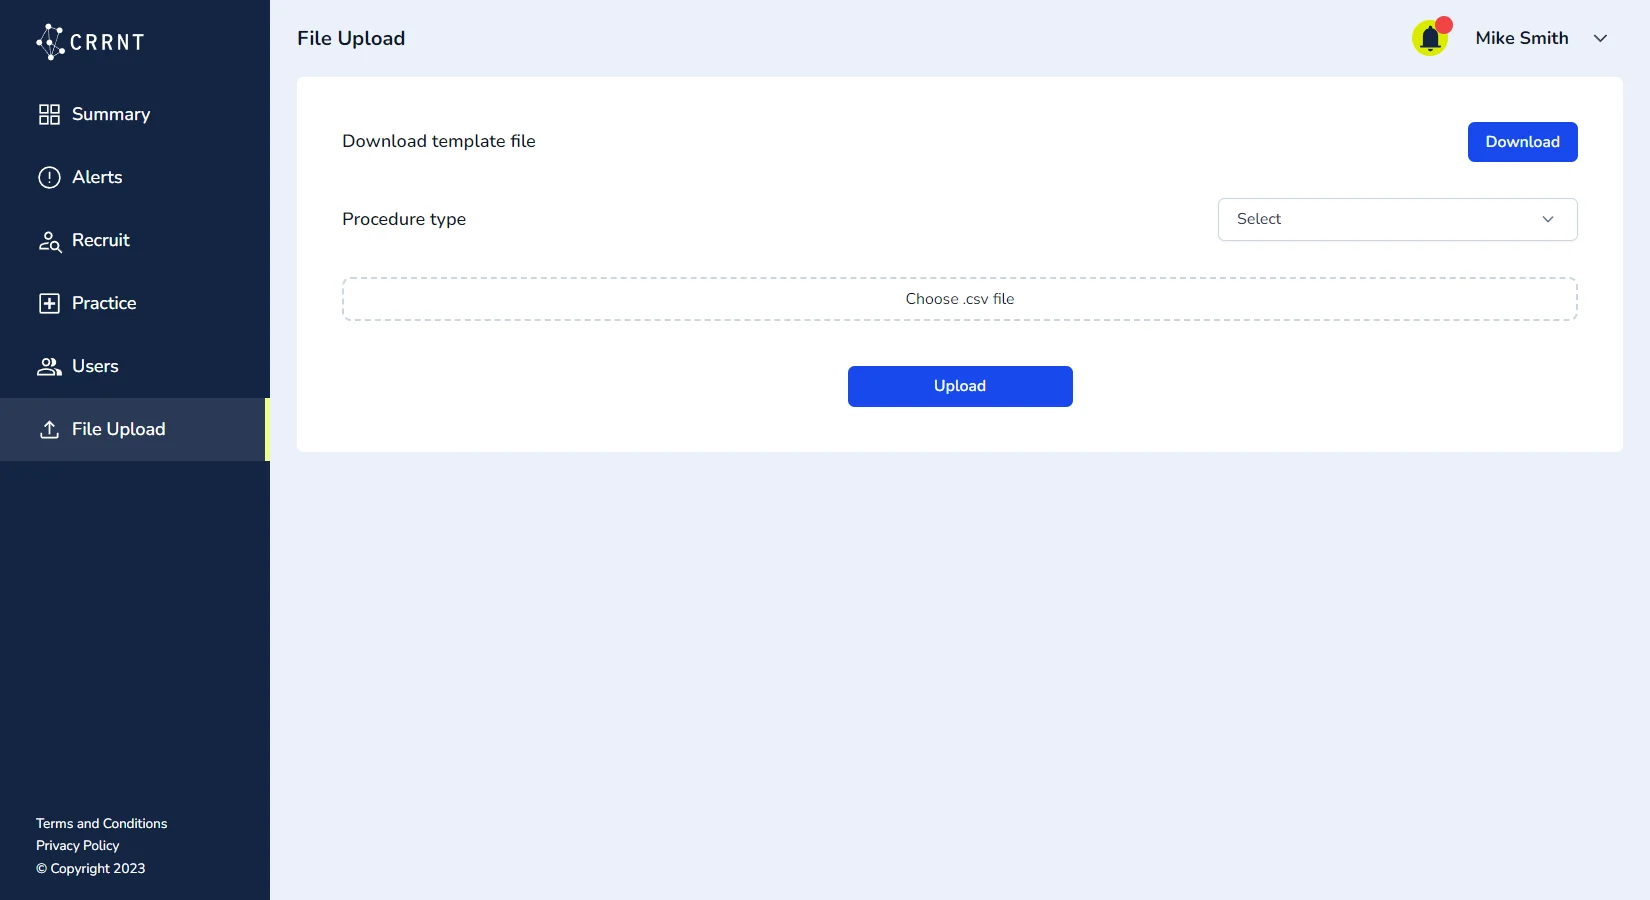Viewport: 1650px width, 900px height.
Task: Open the Procedure type Select dropdown
Action: 1396,219
